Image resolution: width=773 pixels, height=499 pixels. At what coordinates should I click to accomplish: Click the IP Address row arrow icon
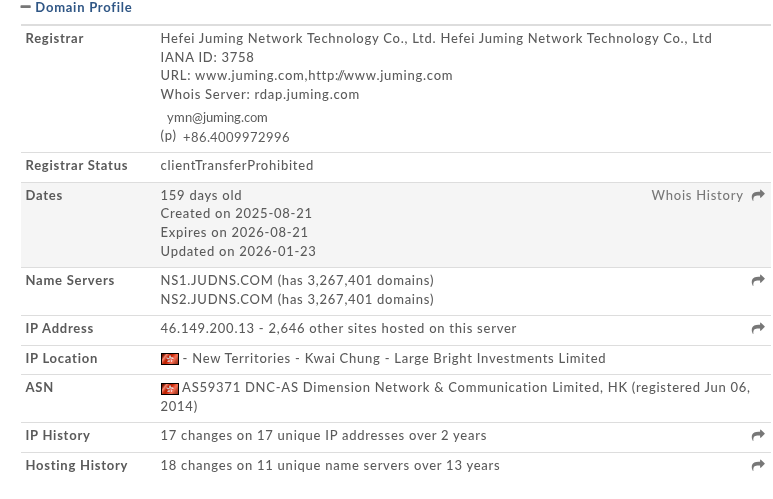[x=758, y=329]
